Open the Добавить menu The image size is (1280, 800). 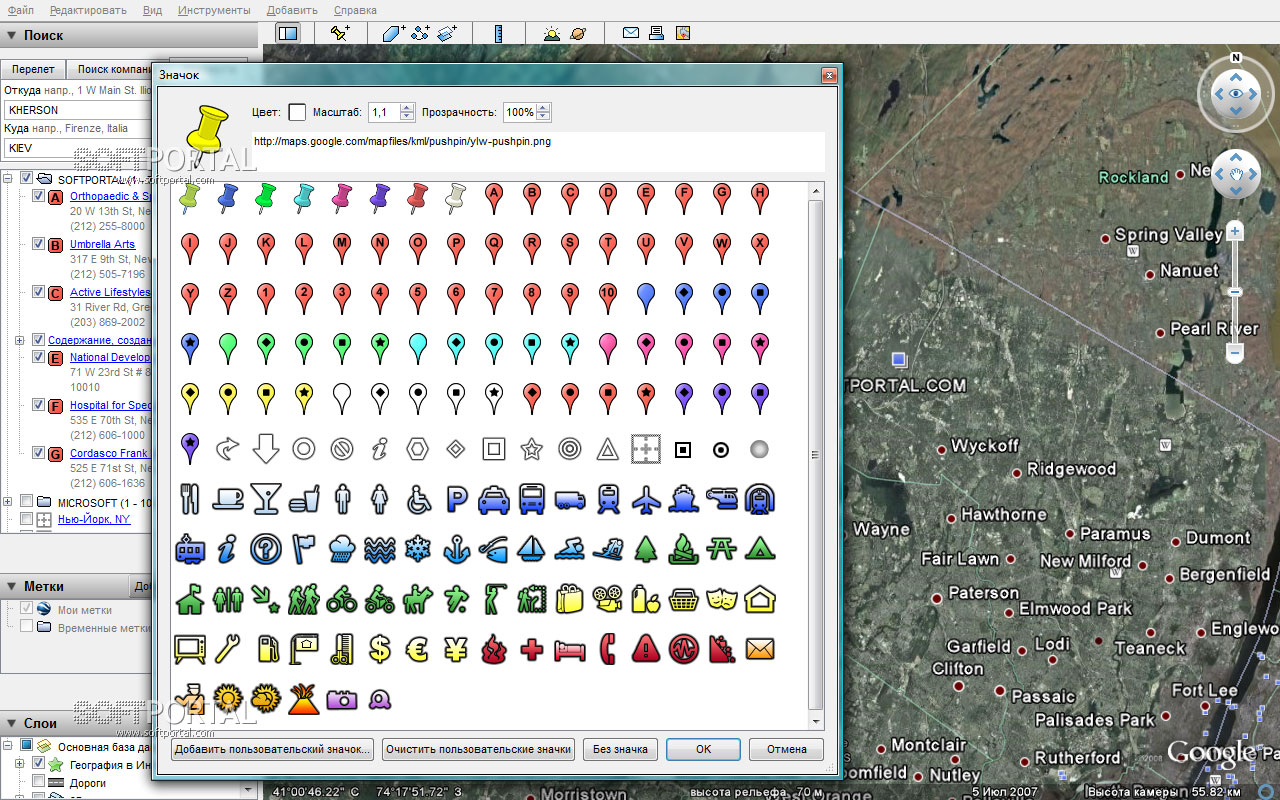292,10
